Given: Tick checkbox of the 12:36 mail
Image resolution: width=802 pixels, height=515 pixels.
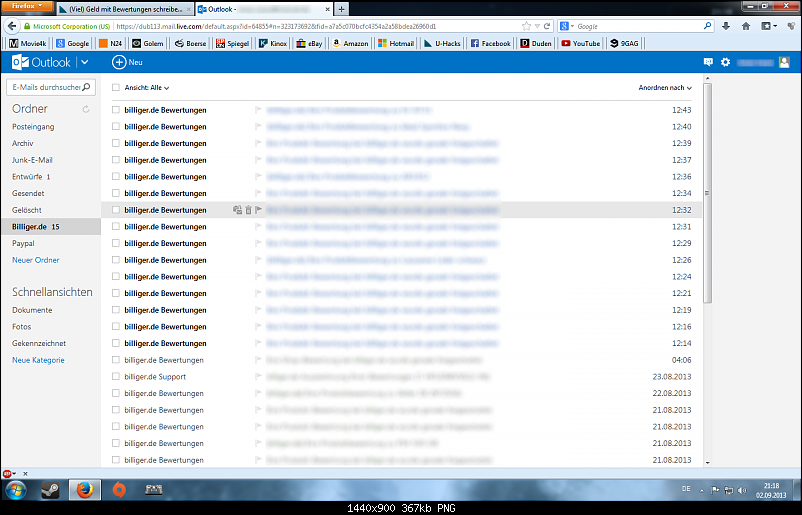Looking at the screenshot, I should coord(116,176).
